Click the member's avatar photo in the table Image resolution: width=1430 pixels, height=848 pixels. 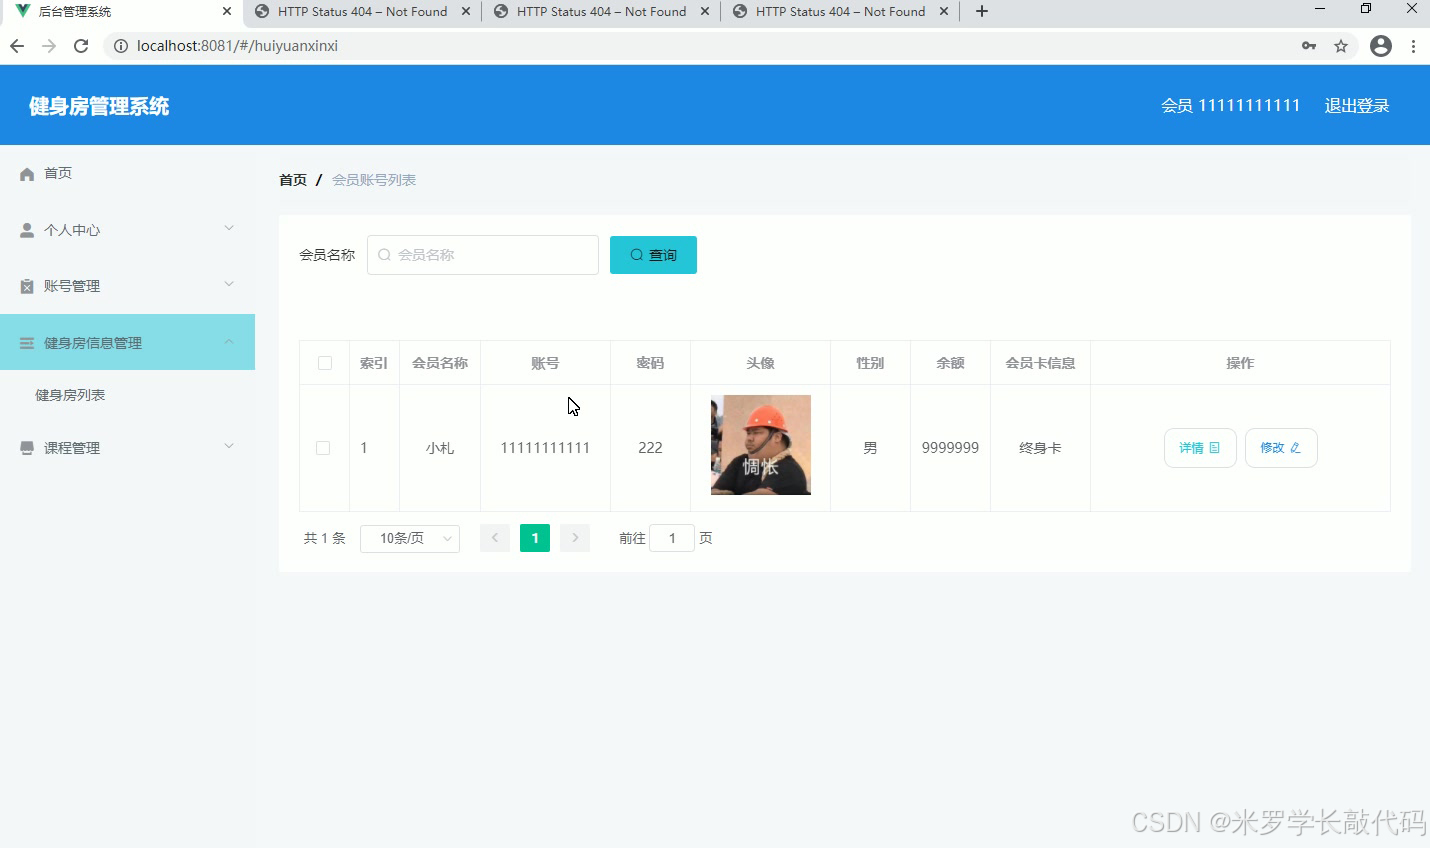760,445
